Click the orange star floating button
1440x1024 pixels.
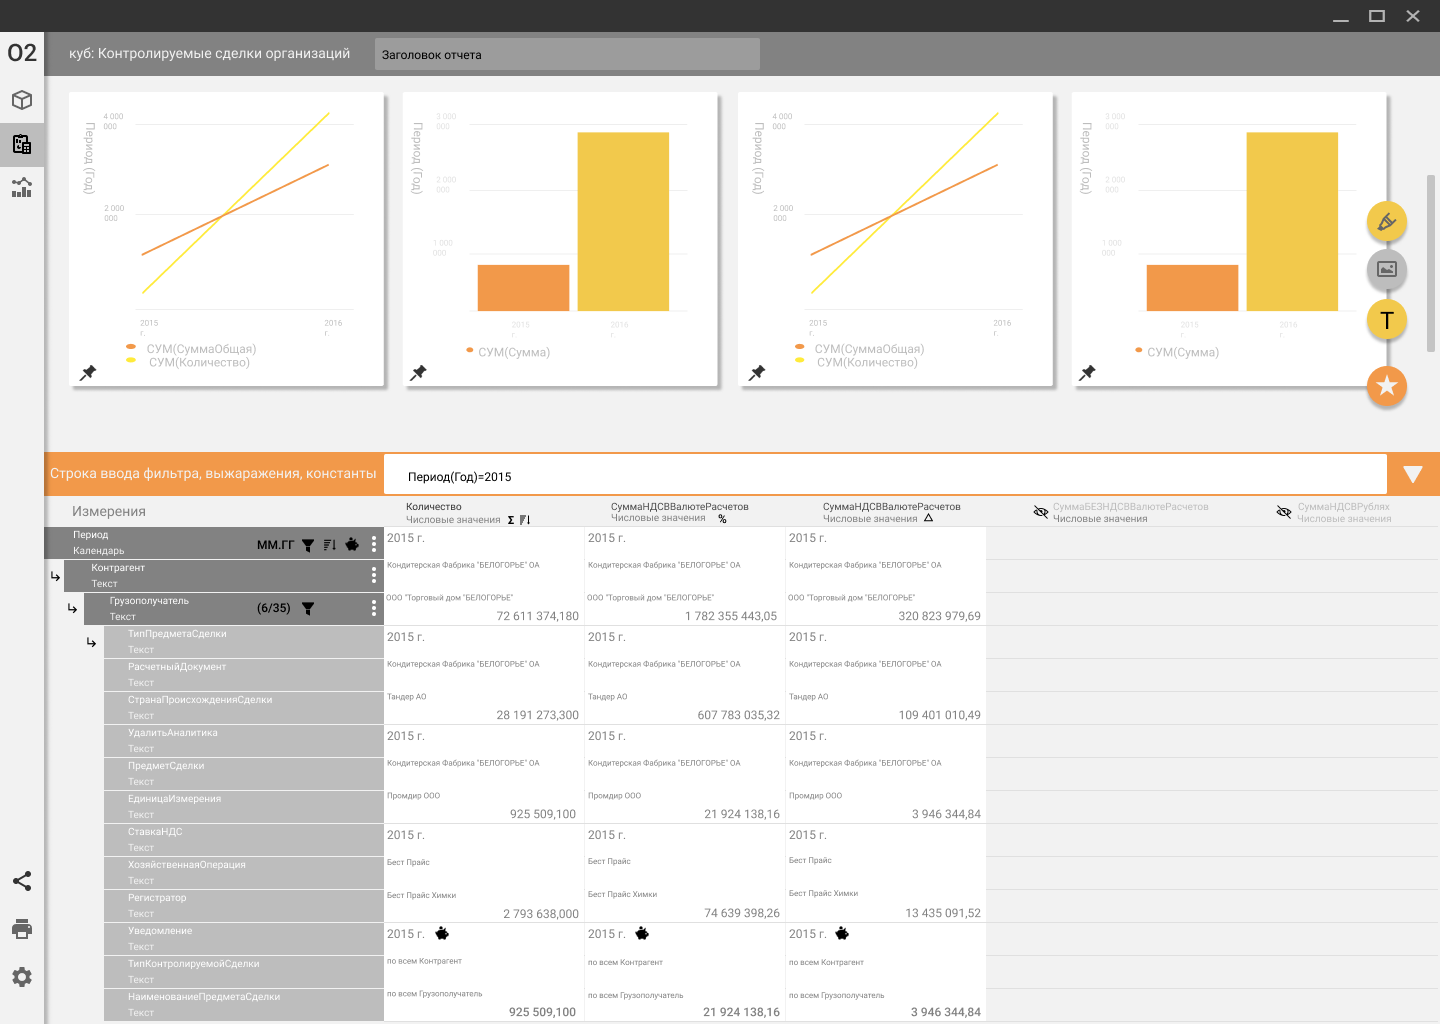(1387, 386)
